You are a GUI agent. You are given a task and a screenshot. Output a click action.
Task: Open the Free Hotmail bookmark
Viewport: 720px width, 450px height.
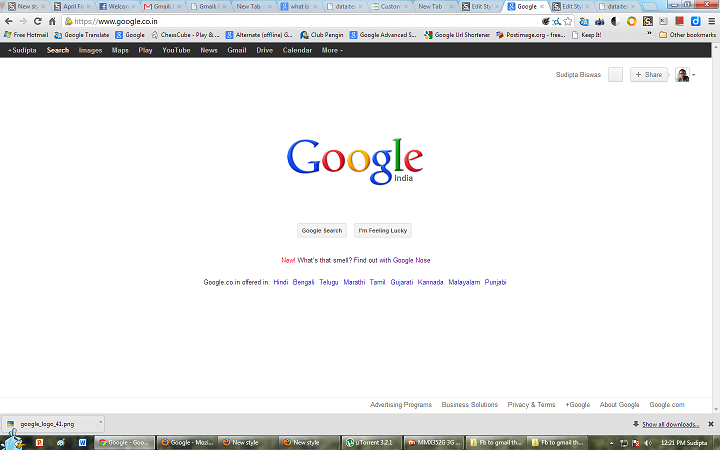point(26,34)
